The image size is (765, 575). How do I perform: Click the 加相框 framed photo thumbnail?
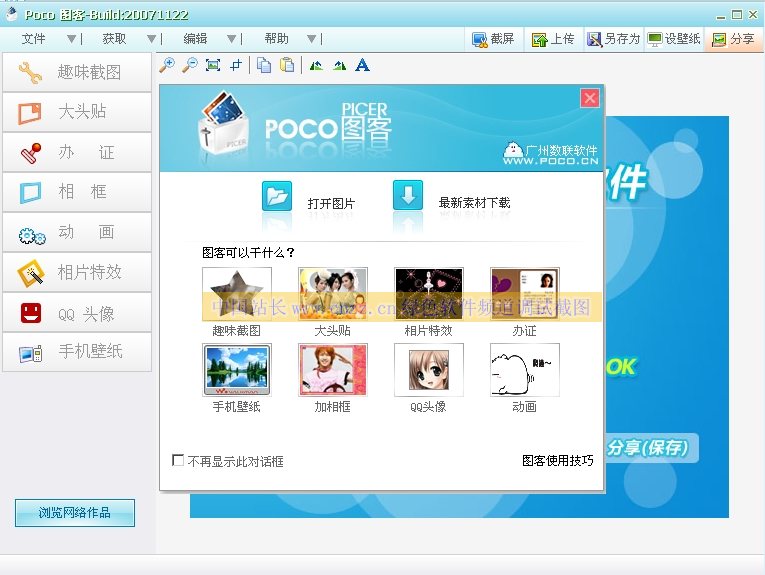333,370
